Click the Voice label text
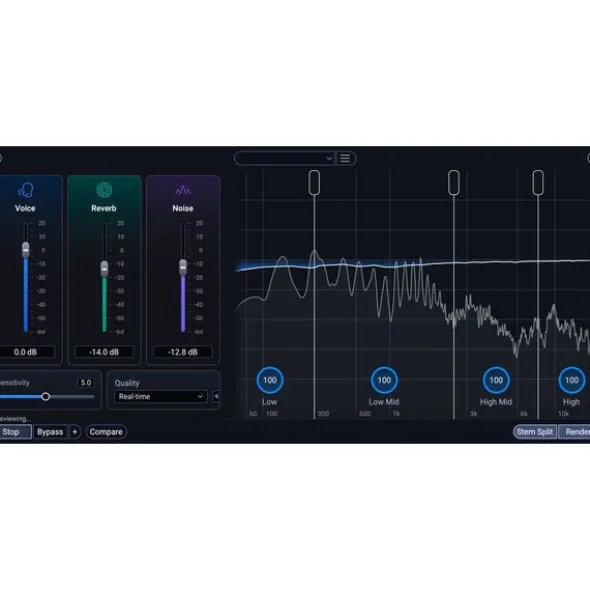 [25, 208]
